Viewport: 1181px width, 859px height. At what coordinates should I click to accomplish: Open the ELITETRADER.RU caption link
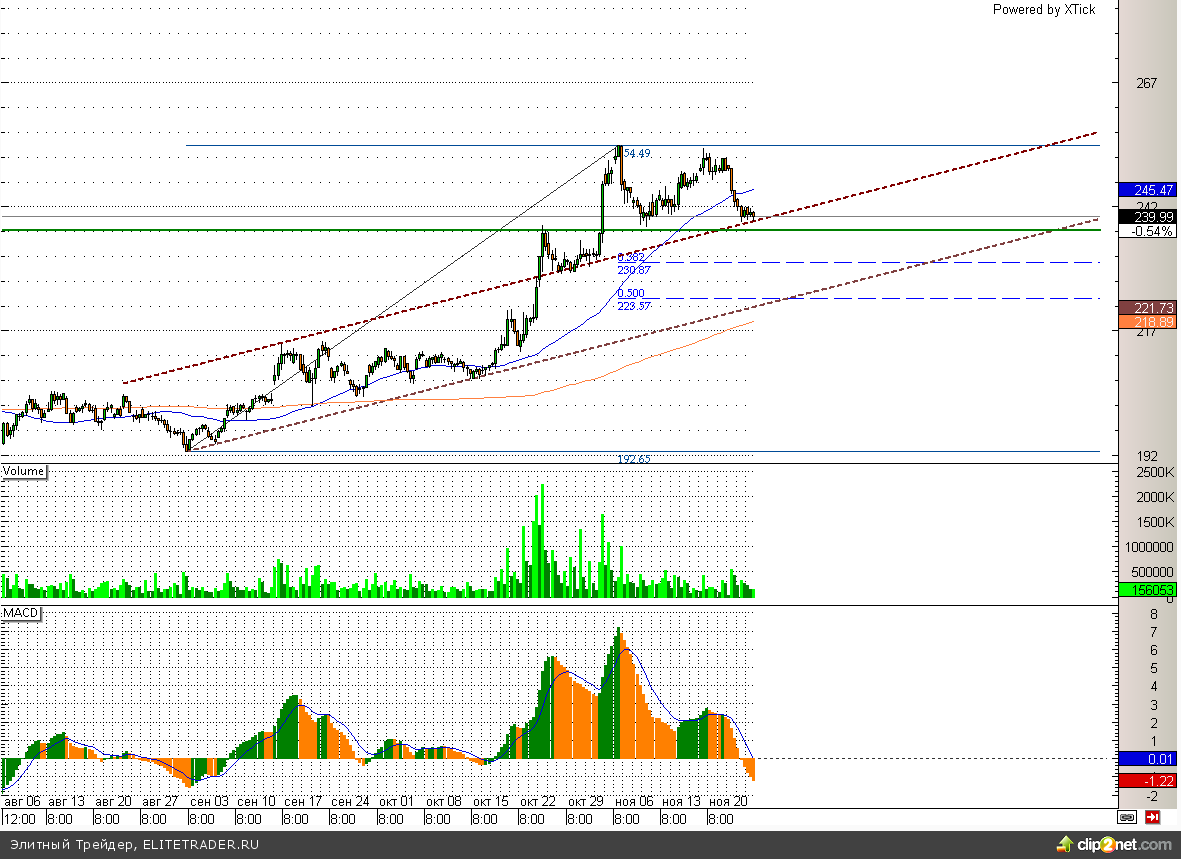[x=198, y=846]
